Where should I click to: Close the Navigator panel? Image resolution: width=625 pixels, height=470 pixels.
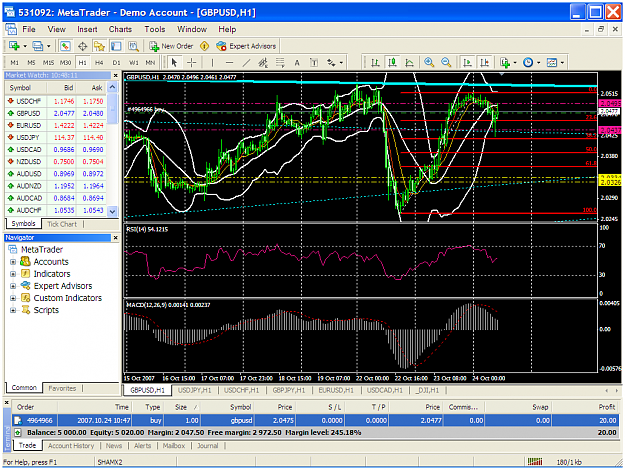pyautogui.click(x=116, y=238)
